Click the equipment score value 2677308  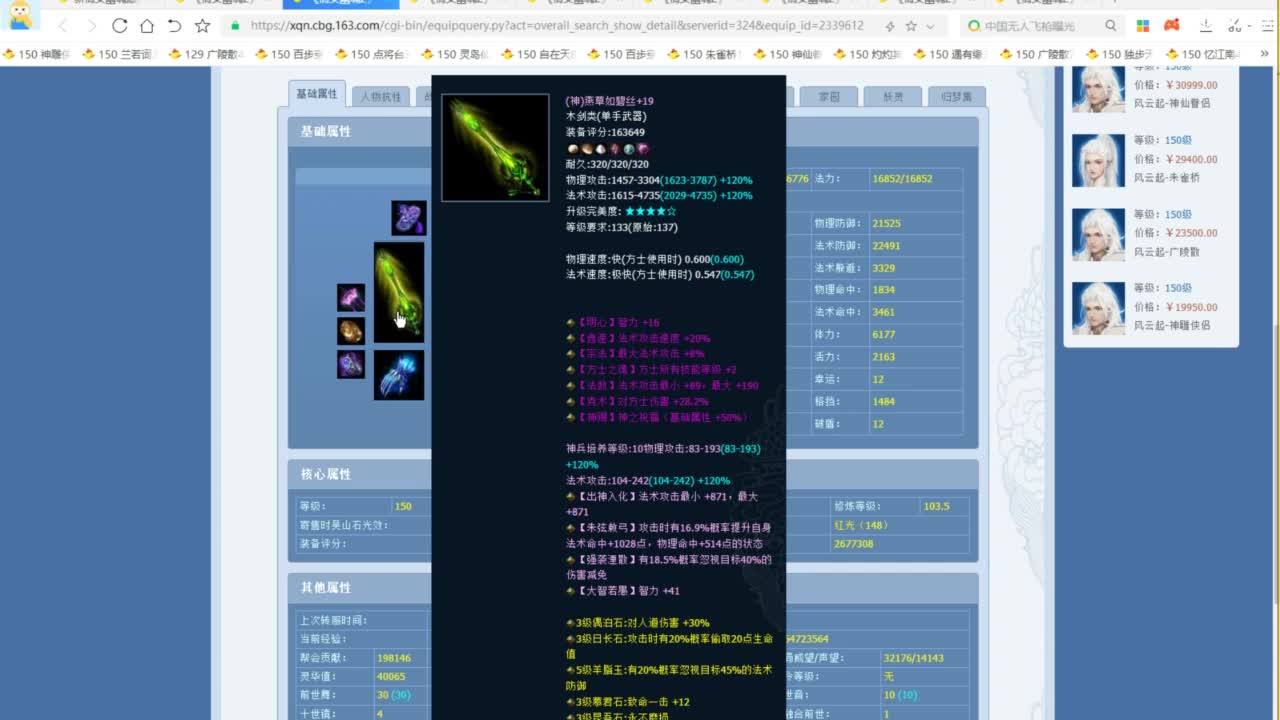click(x=853, y=544)
